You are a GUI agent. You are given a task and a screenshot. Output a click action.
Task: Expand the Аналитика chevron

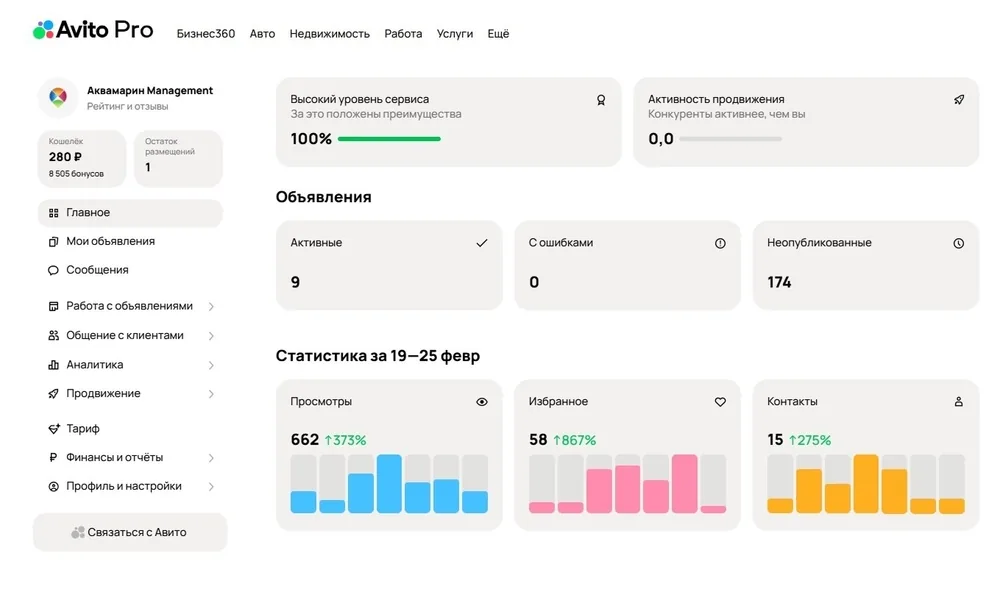coord(211,365)
